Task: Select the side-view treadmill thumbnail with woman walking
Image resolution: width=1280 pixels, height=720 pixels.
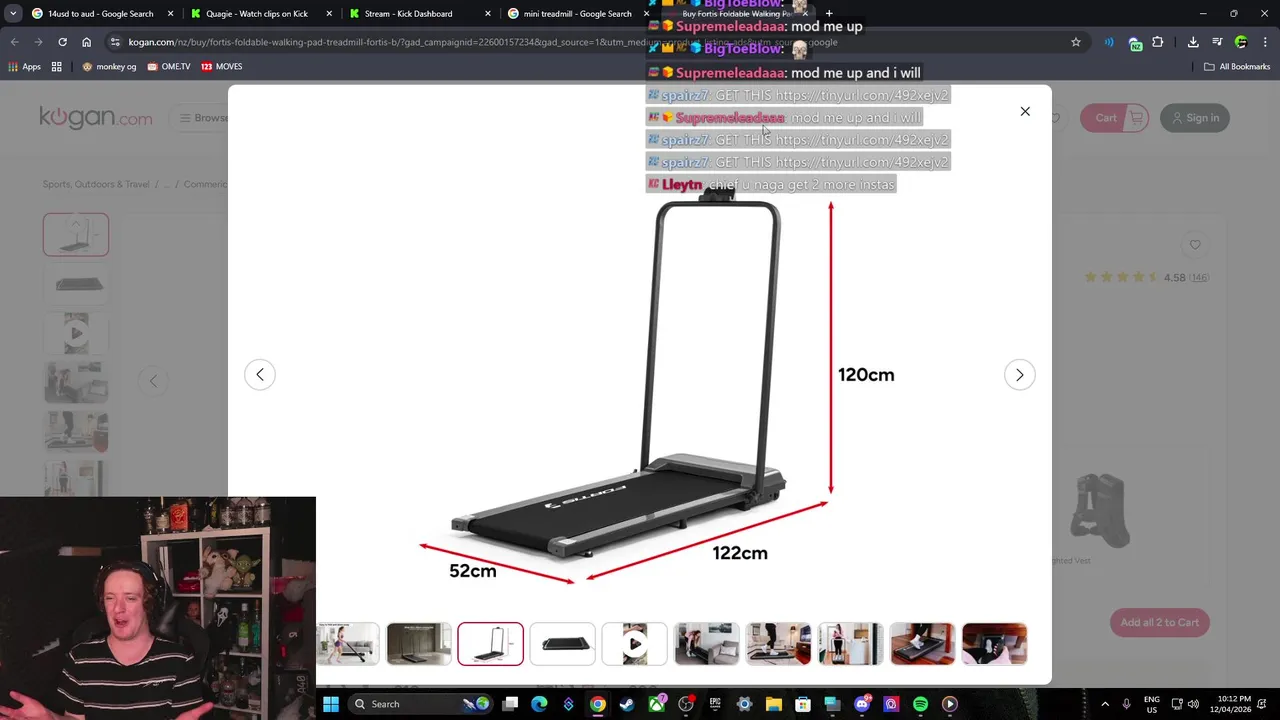Action: (x=348, y=644)
